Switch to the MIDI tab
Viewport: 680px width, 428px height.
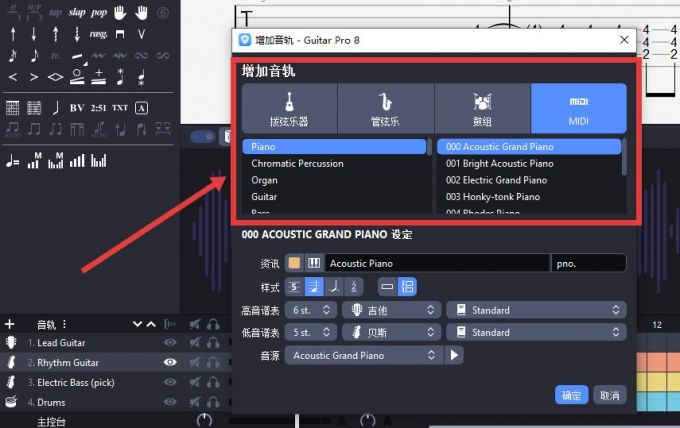[x=579, y=108]
